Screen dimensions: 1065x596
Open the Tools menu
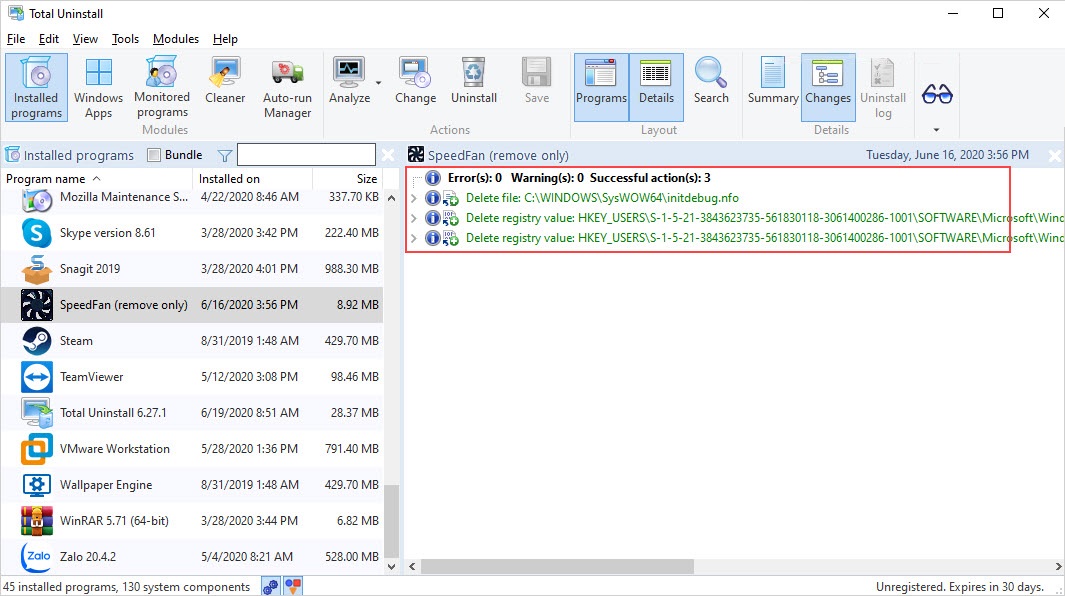[125, 39]
